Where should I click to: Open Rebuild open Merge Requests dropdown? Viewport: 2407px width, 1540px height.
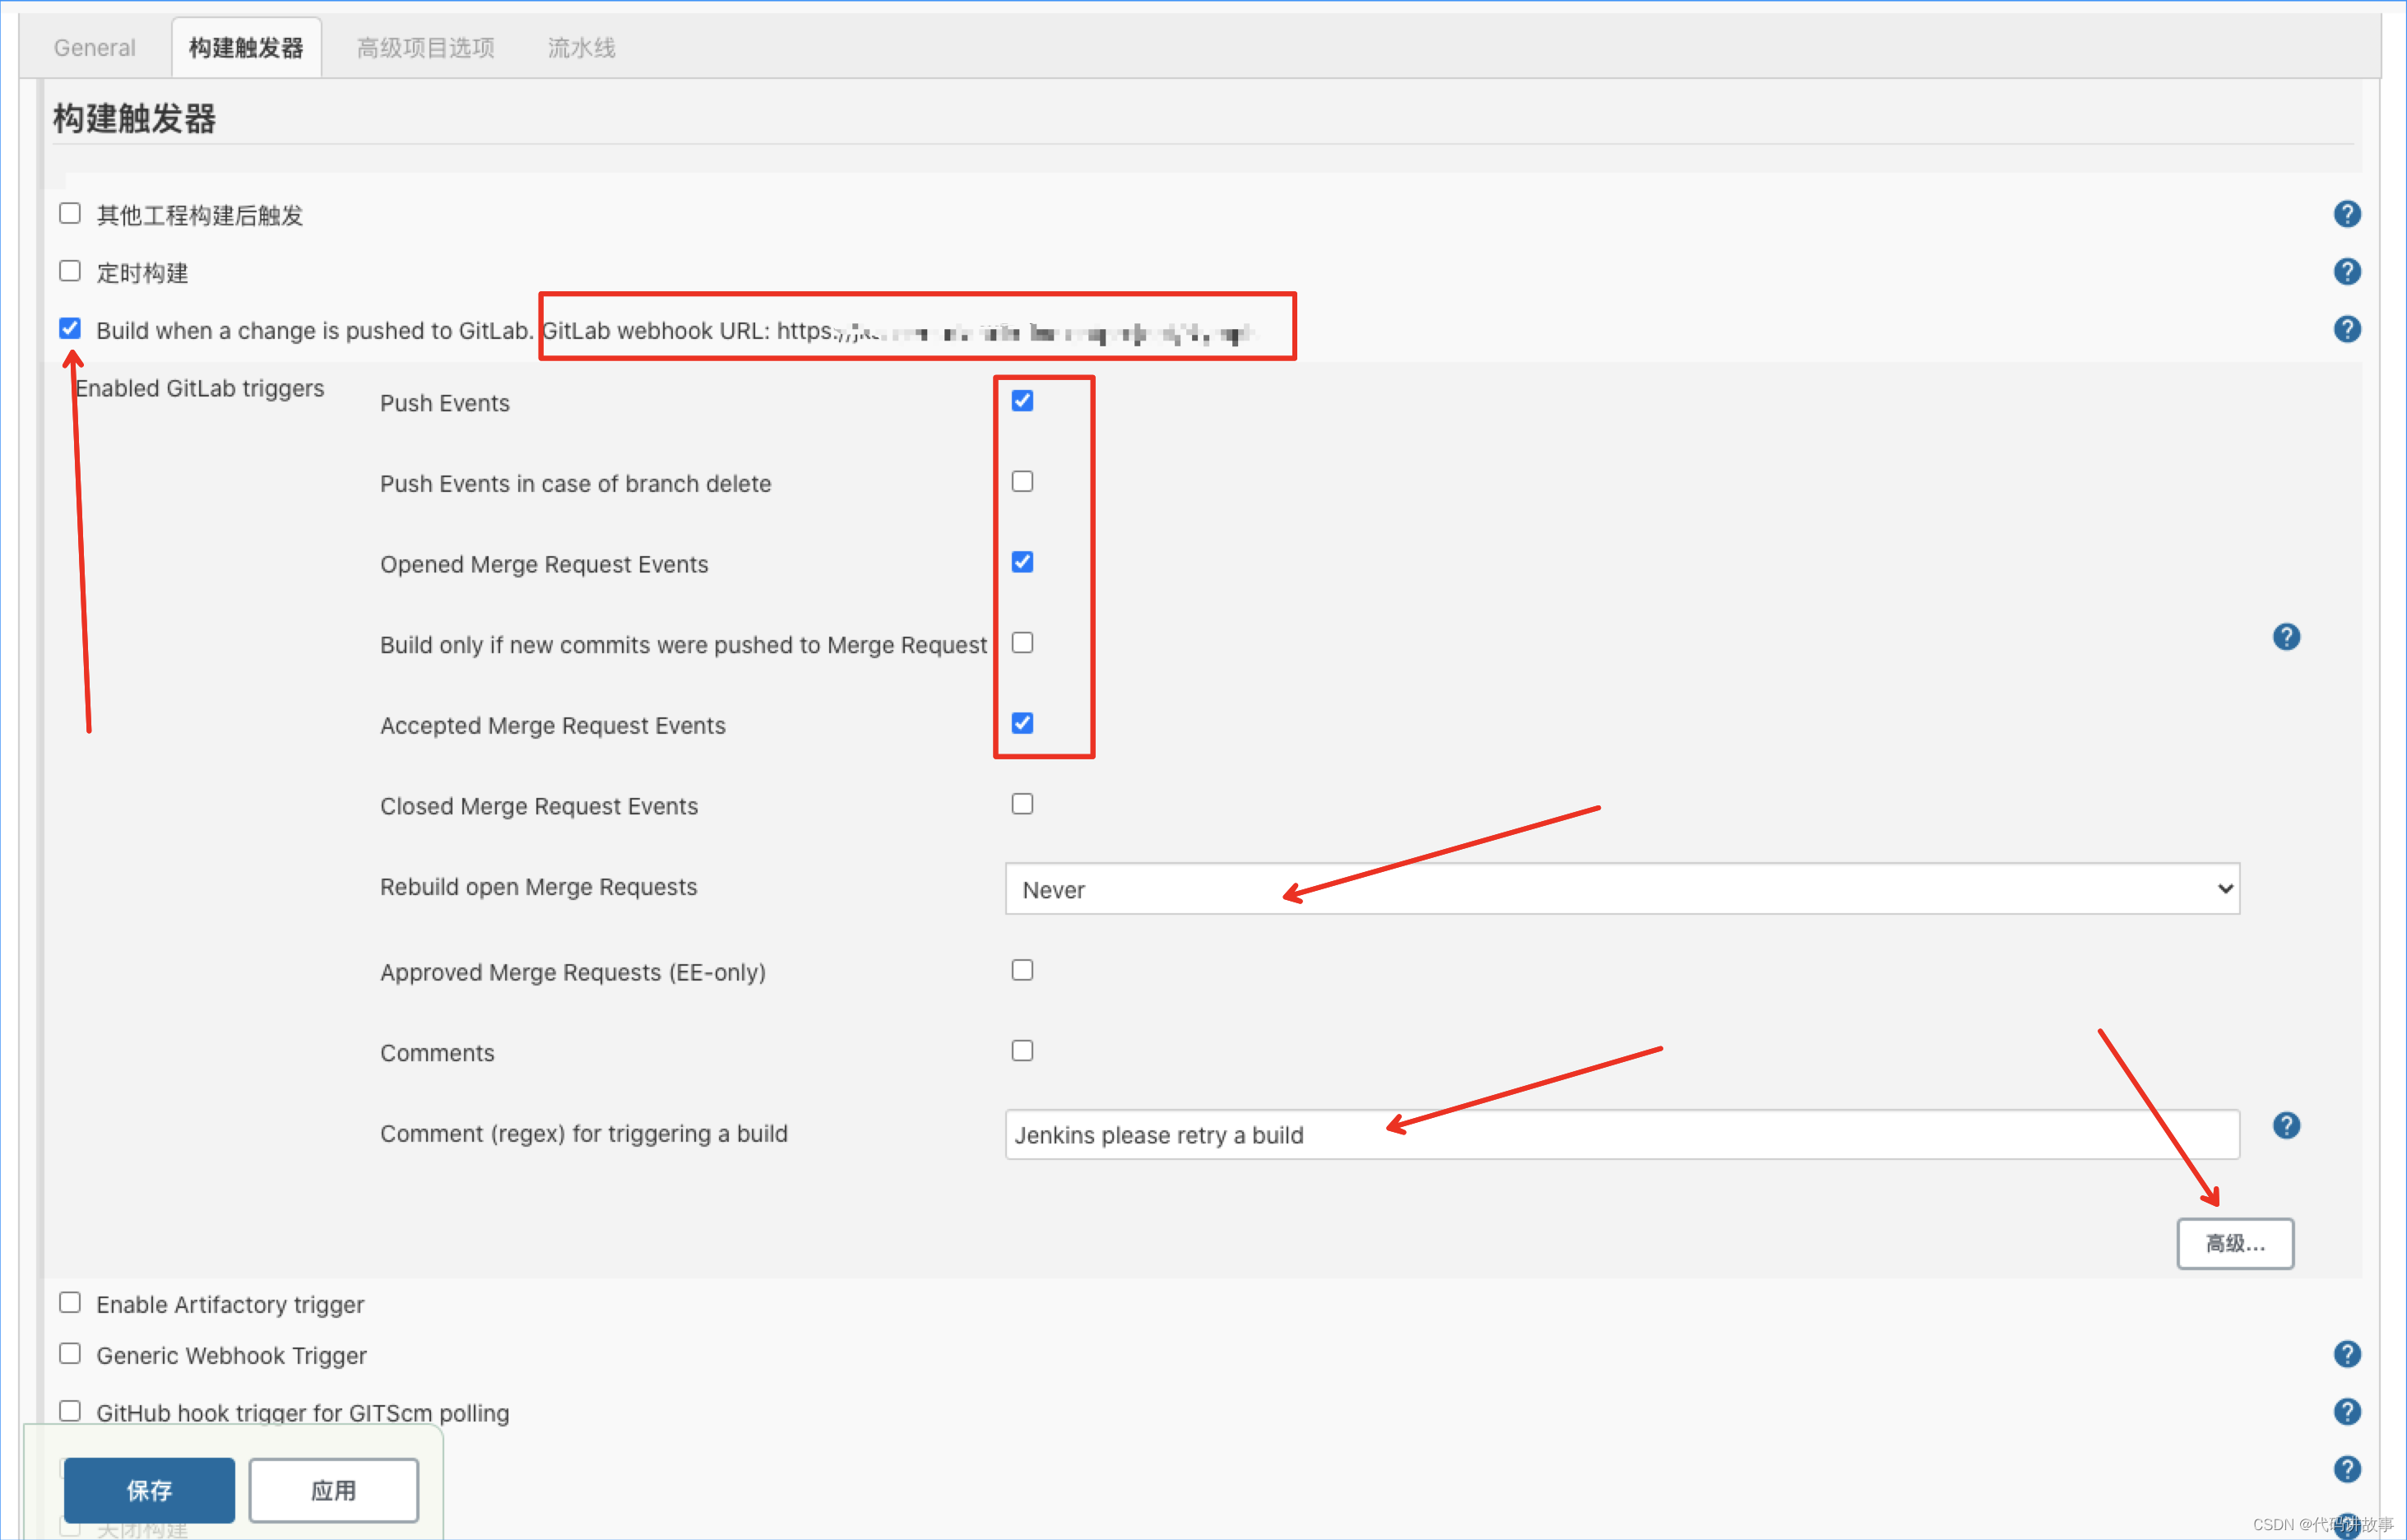click(x=1622, y=889)
